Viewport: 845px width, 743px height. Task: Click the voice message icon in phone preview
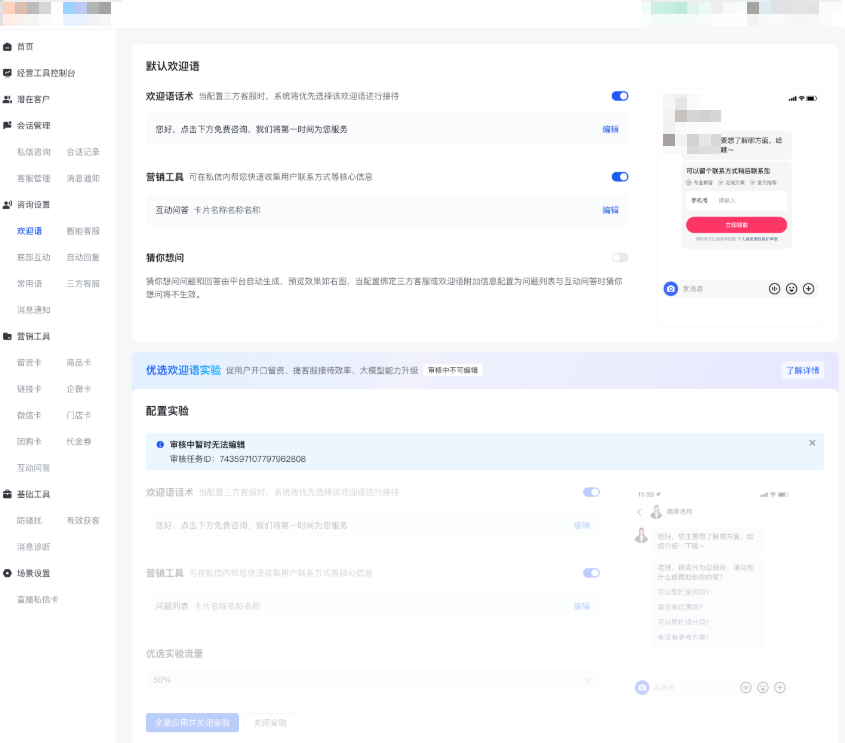click(774, 287)
